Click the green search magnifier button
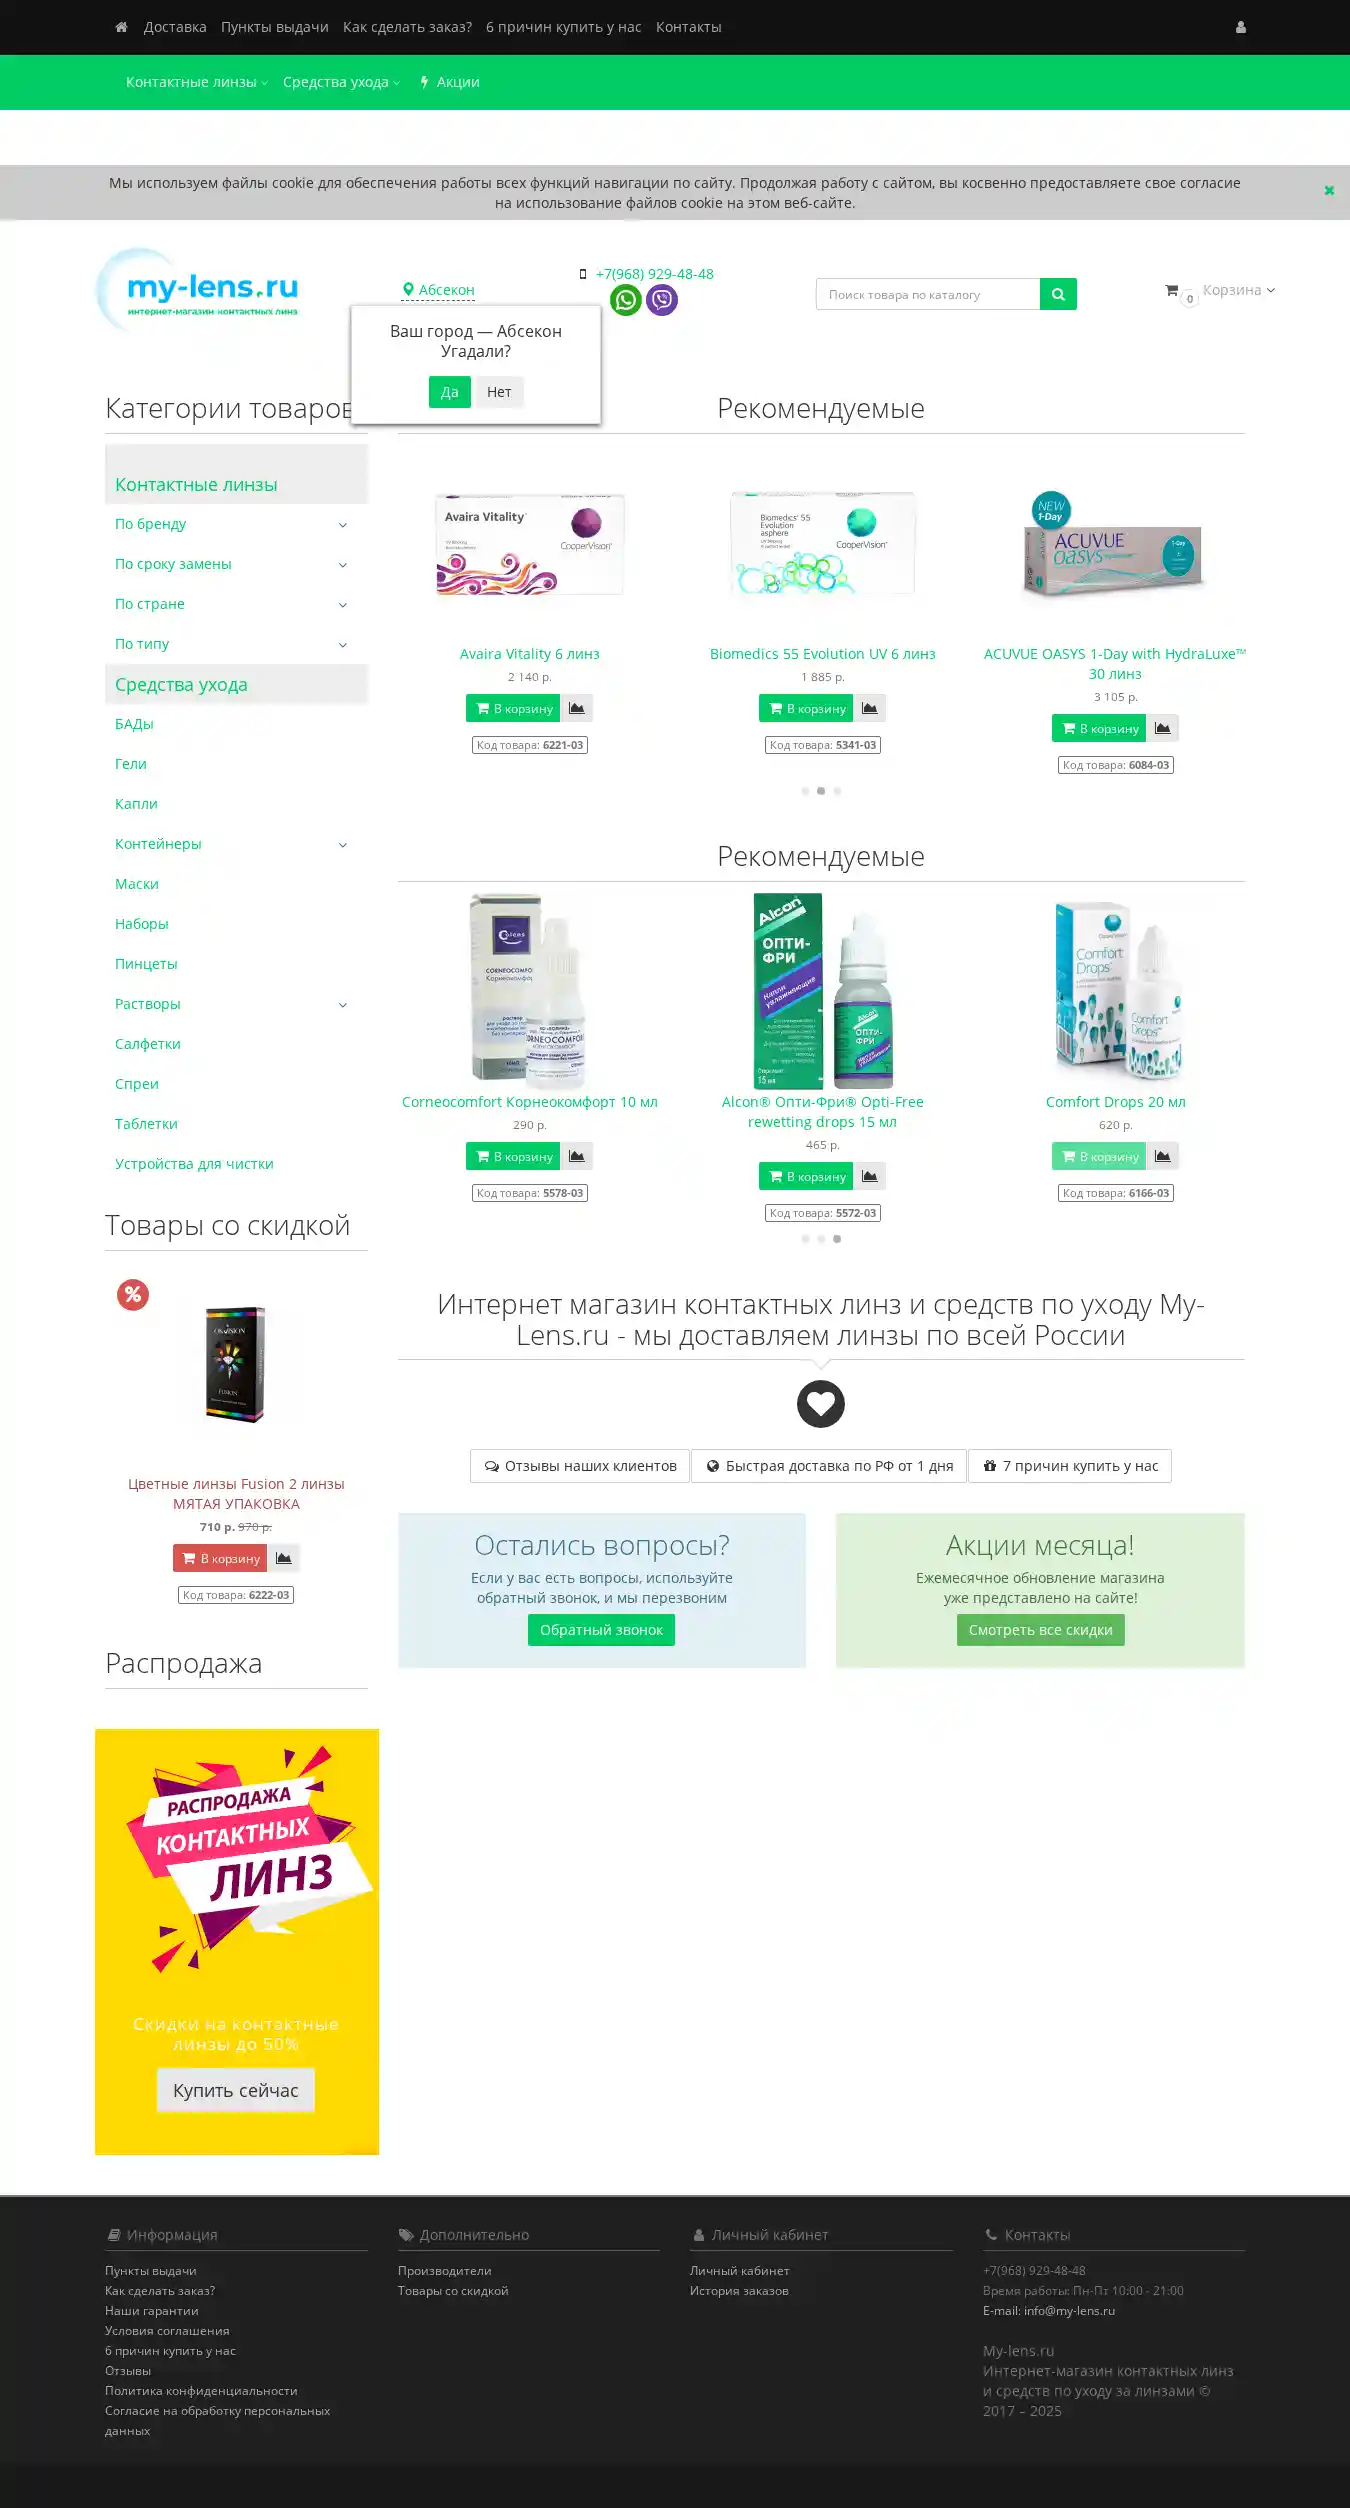The width and height of the screenshot is (1350, 2508). [1058, 294]
